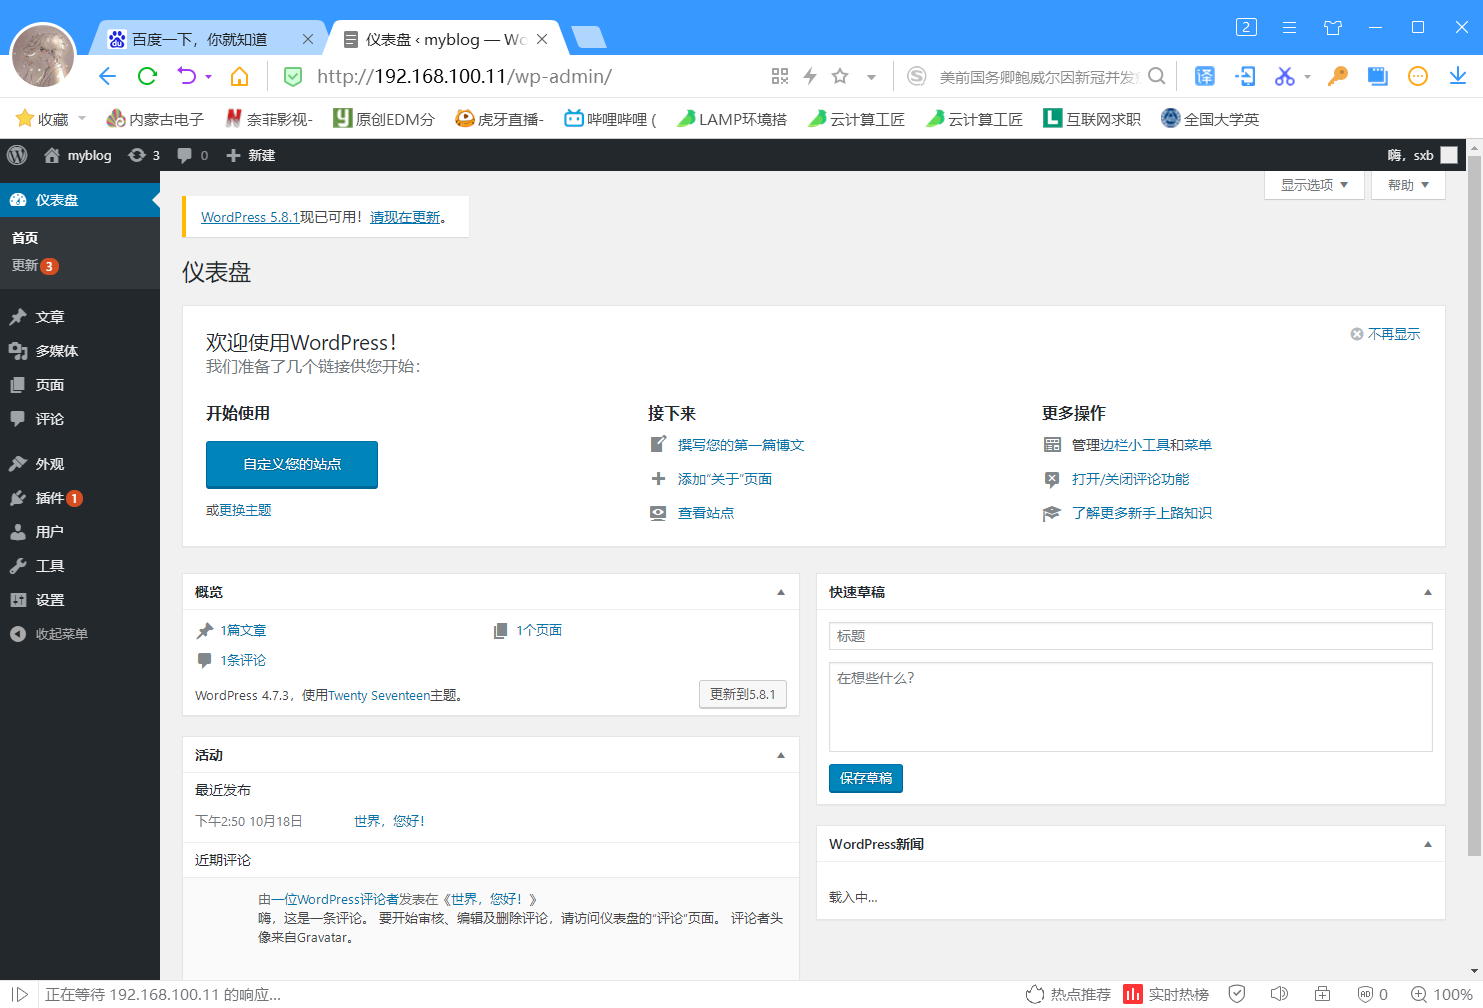Image resolution: width=1483 pixels, height=1008 pixels.
Task: Click the user avatar next to sxb
Action: pos(1449,155)
